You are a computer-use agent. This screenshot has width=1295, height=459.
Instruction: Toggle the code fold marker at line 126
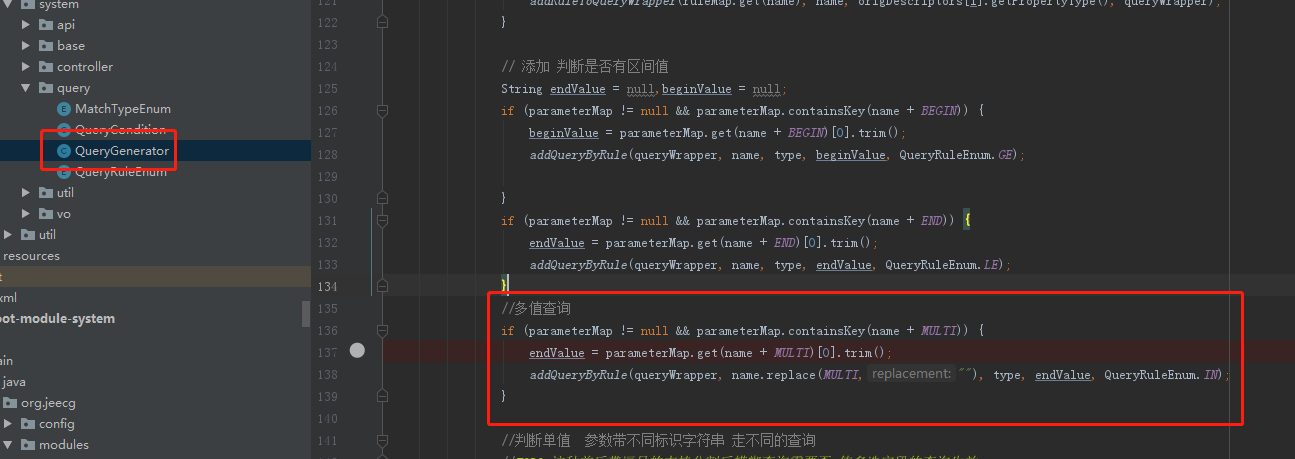(381, 110)
